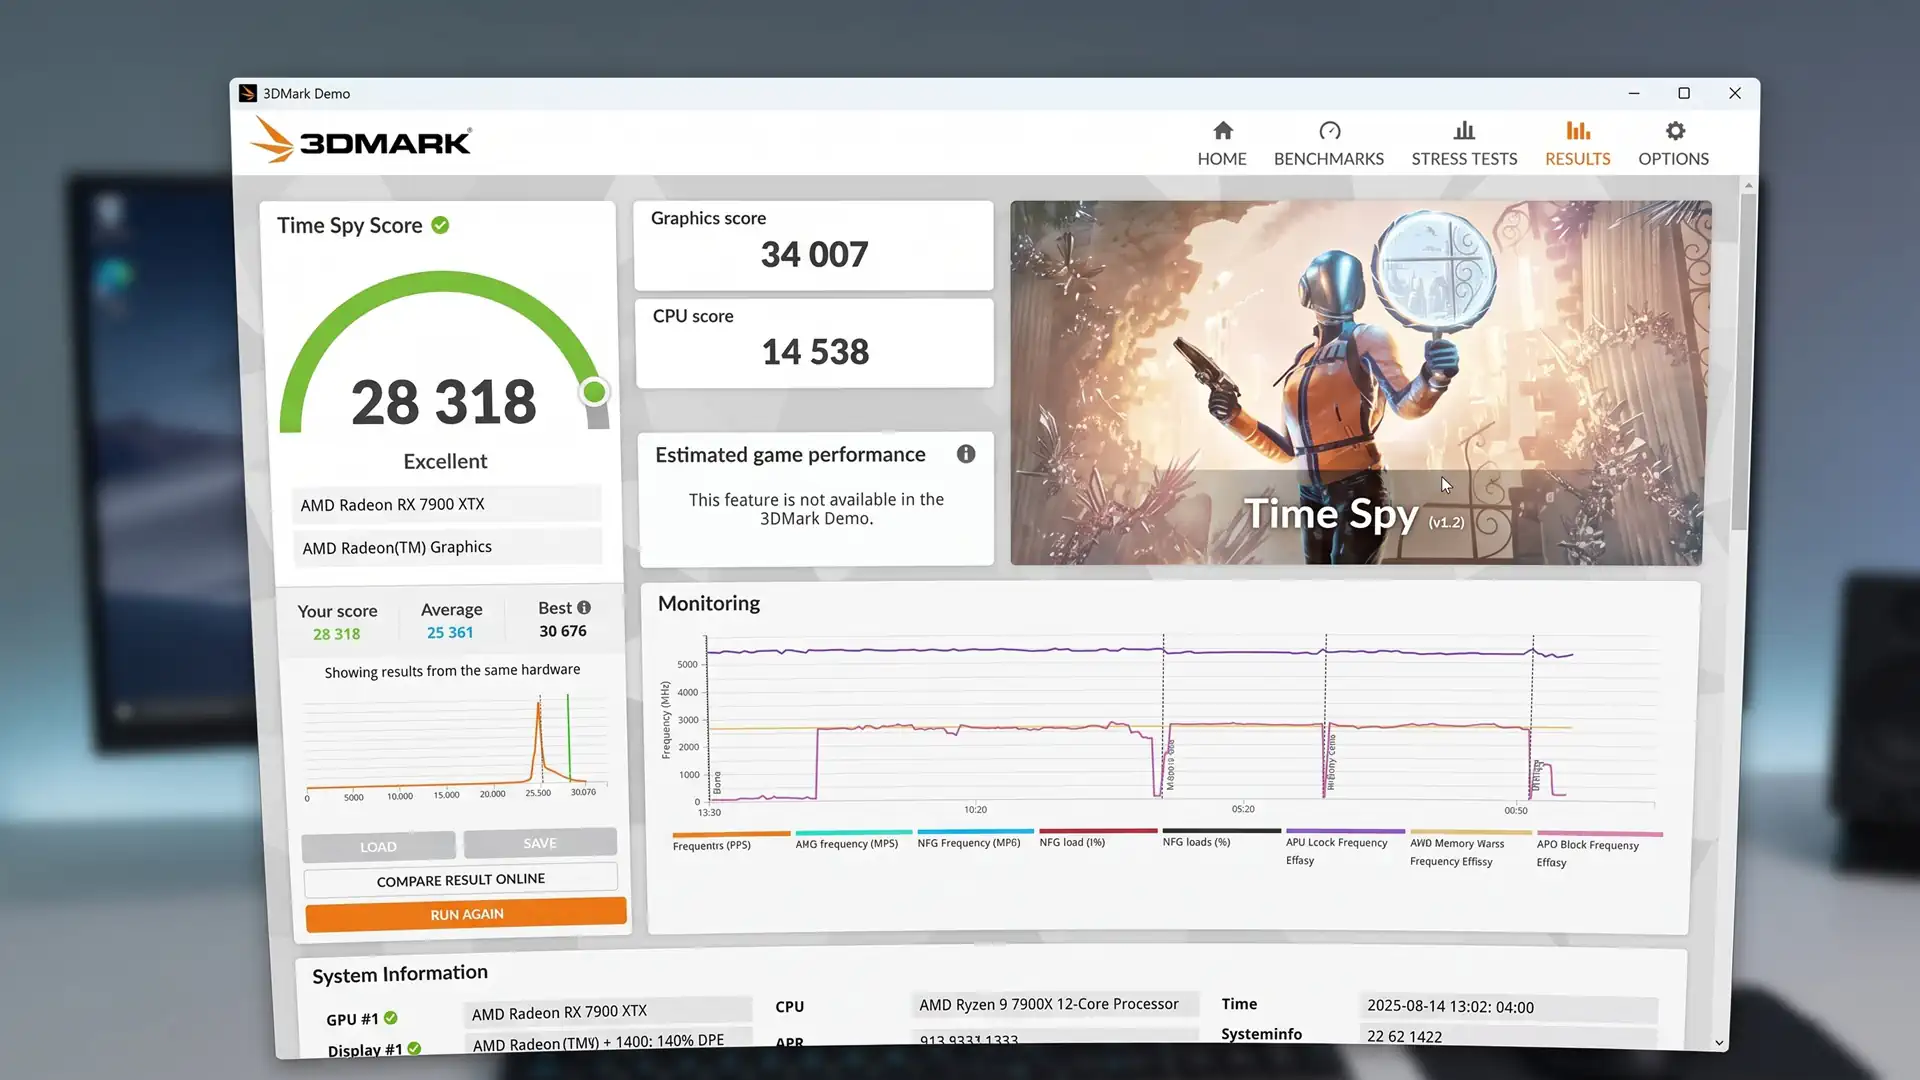
Task: Open the OPTIONS tab
Action: click(1674, 144)
